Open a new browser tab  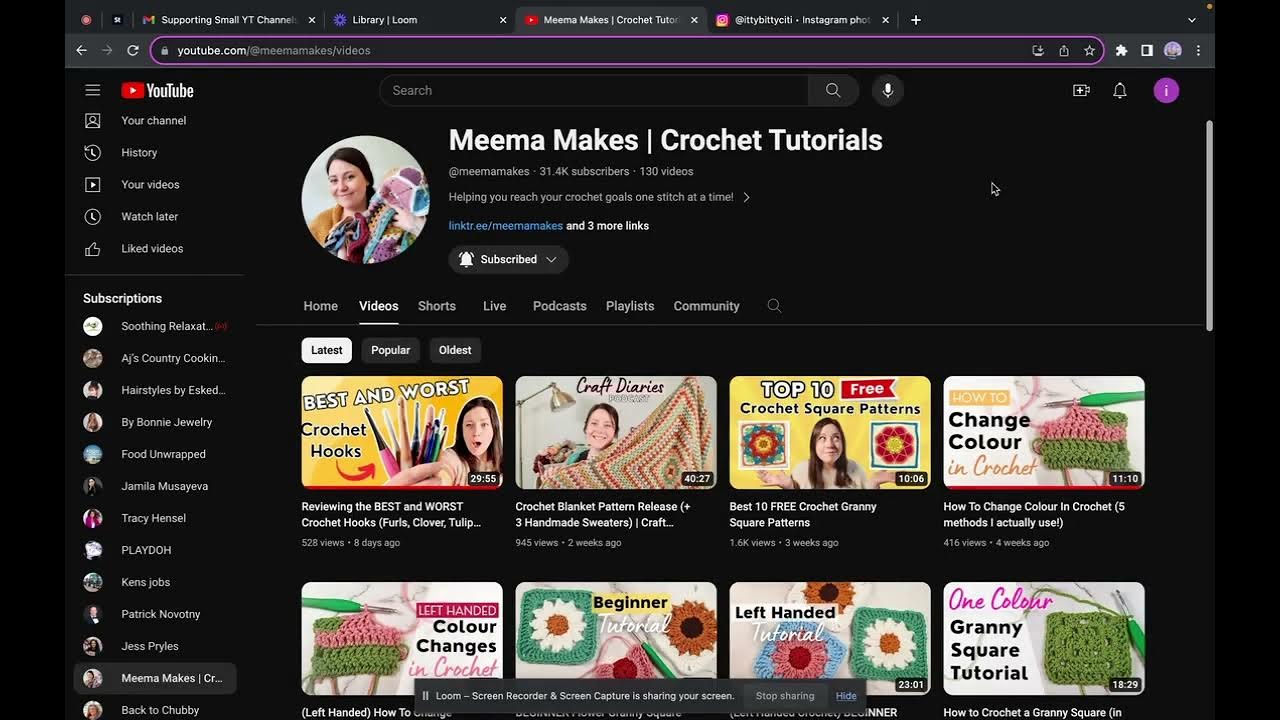(915, 20)
